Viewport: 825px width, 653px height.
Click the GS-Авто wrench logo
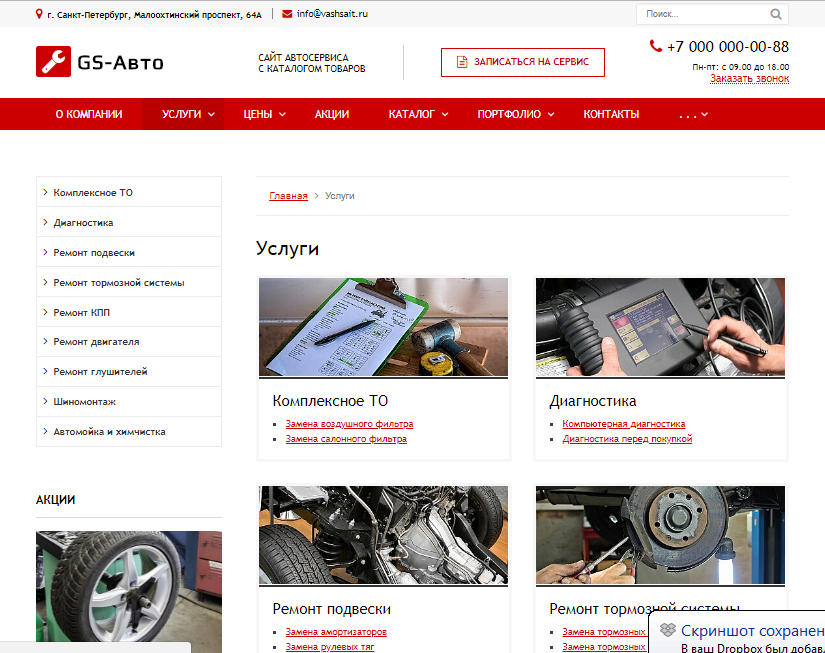[53, 62]
